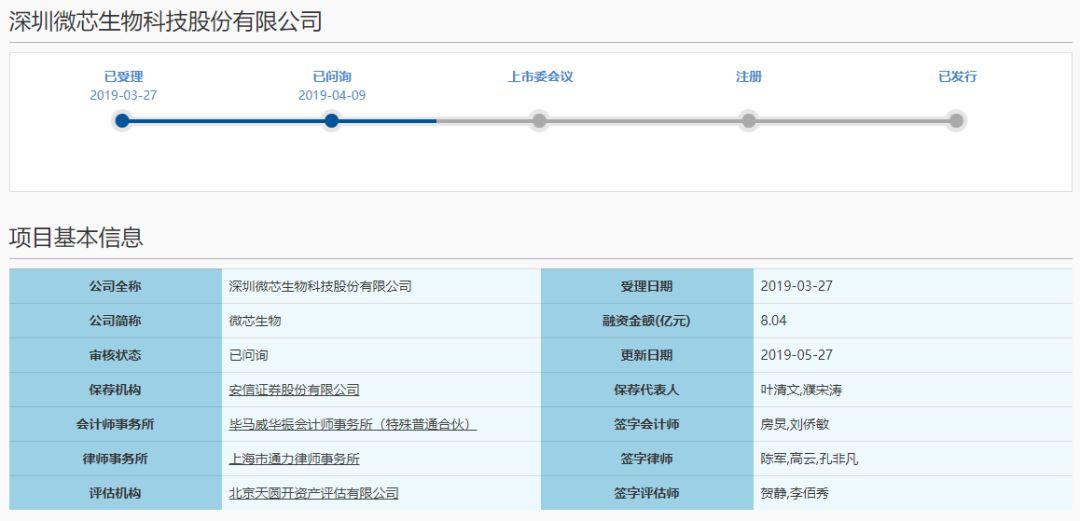Click the 已发行 timeline stage dot
Viewport: 1080px width, 521px height.
[x=956, y=121]
